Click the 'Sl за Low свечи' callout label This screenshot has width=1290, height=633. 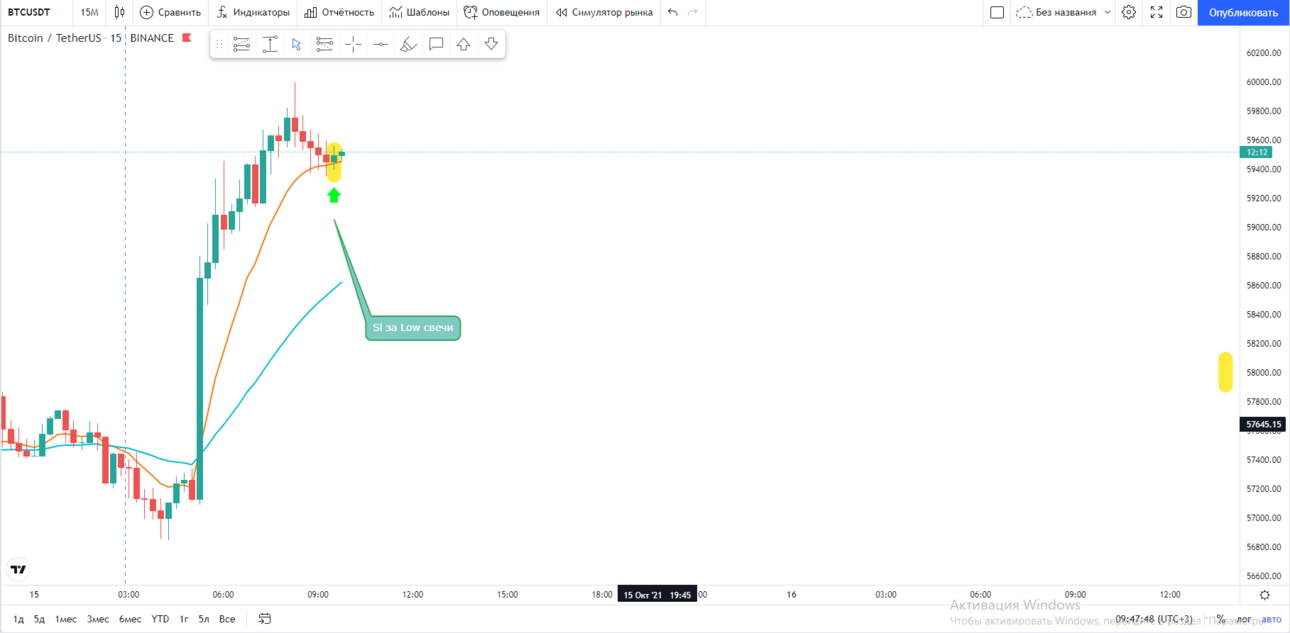pos(412,328)
